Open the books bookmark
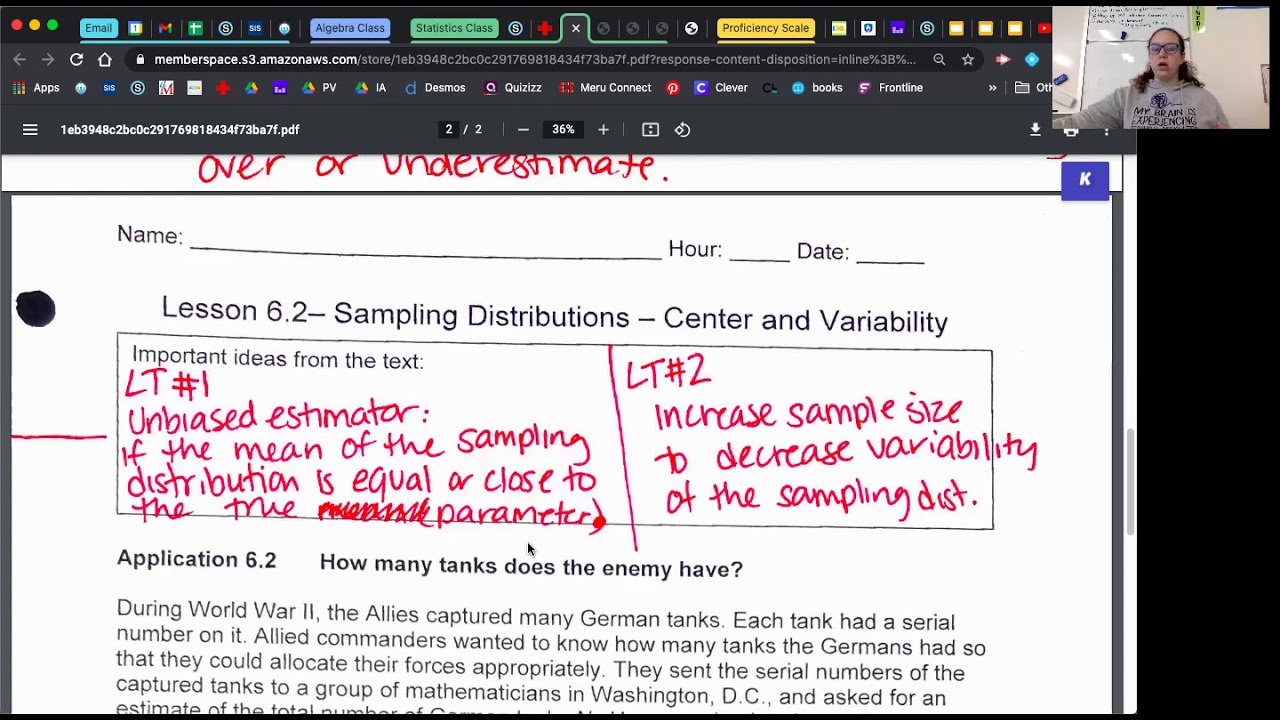The height and width of the screenshot is (720, 1280). click(x=816, y=88)
